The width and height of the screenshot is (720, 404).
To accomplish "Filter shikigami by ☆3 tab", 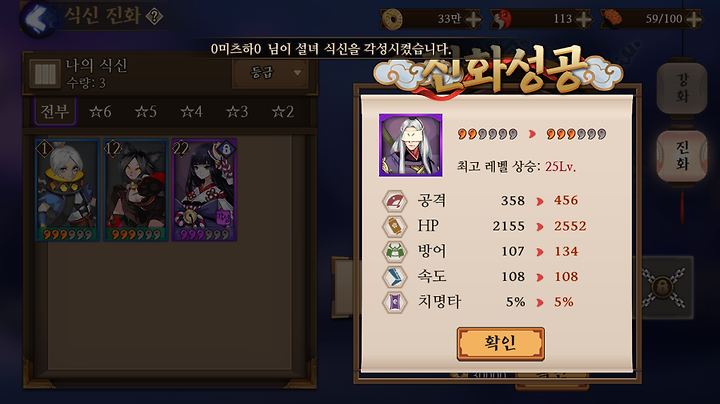I will (237, 112).
